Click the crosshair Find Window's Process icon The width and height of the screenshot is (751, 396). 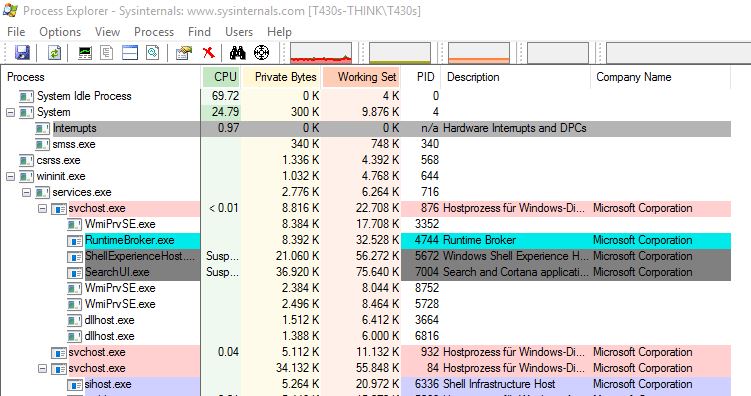261,53
